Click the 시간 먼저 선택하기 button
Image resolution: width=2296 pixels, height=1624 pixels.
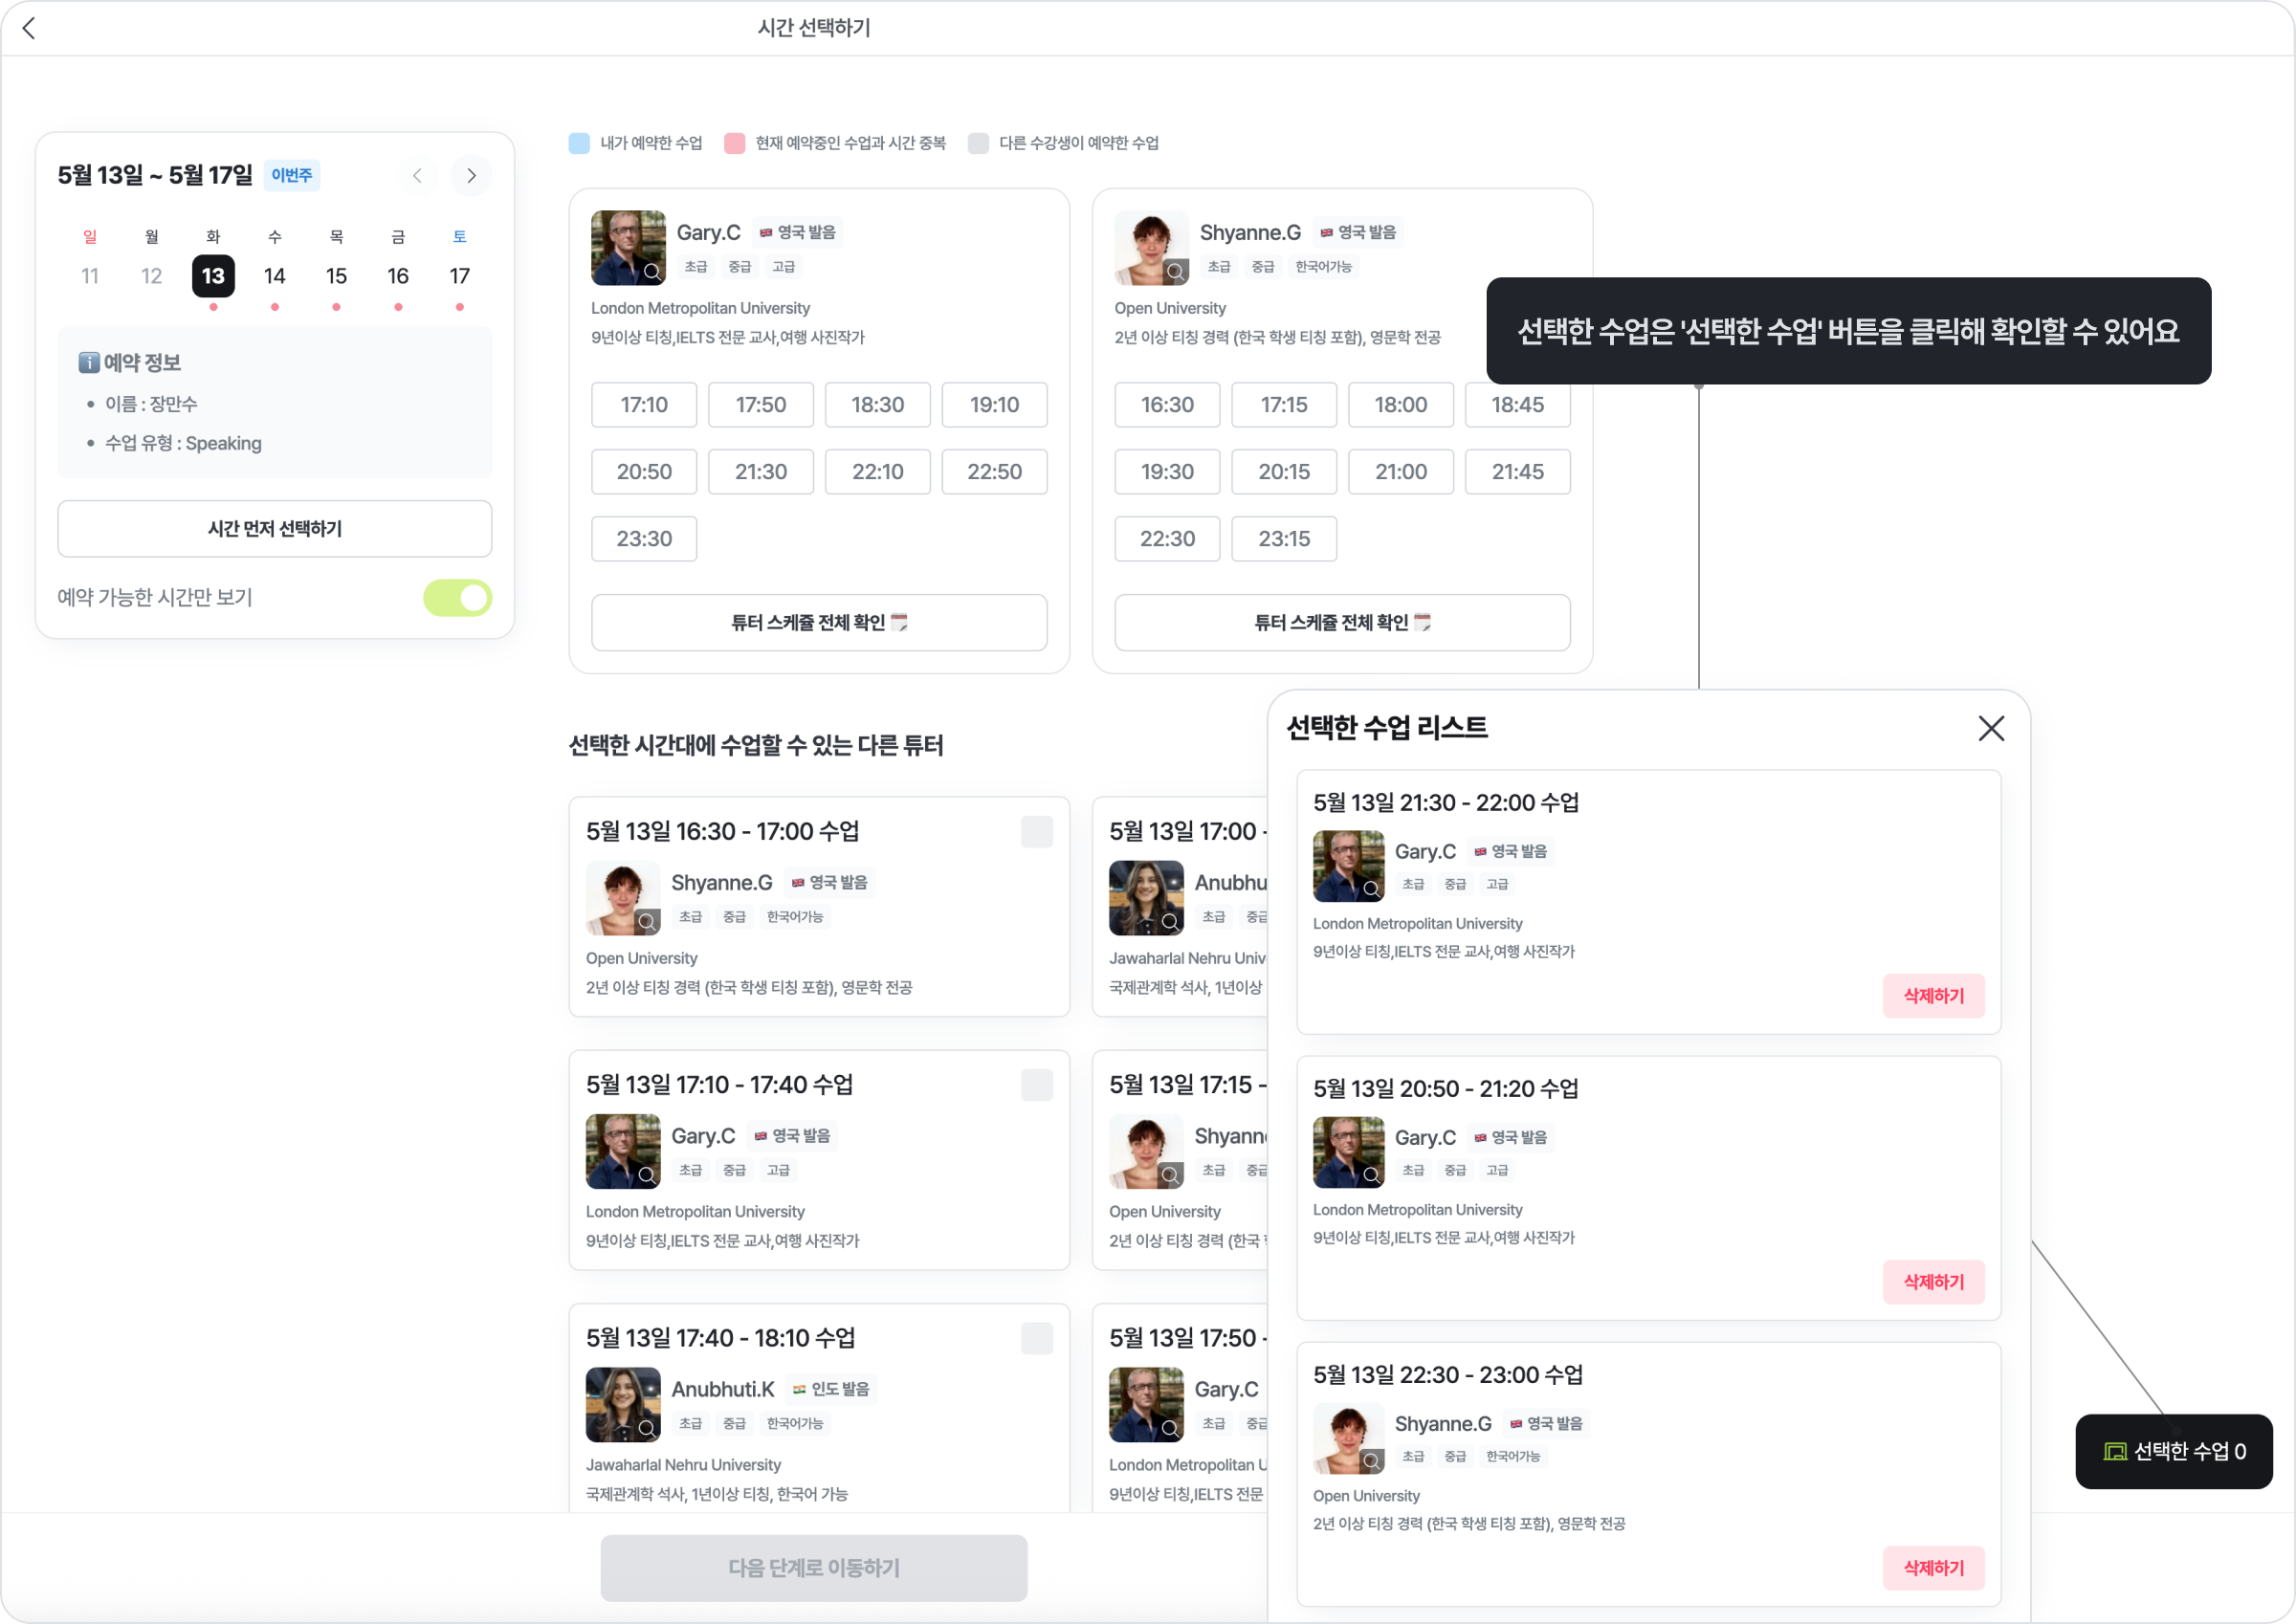275,529
